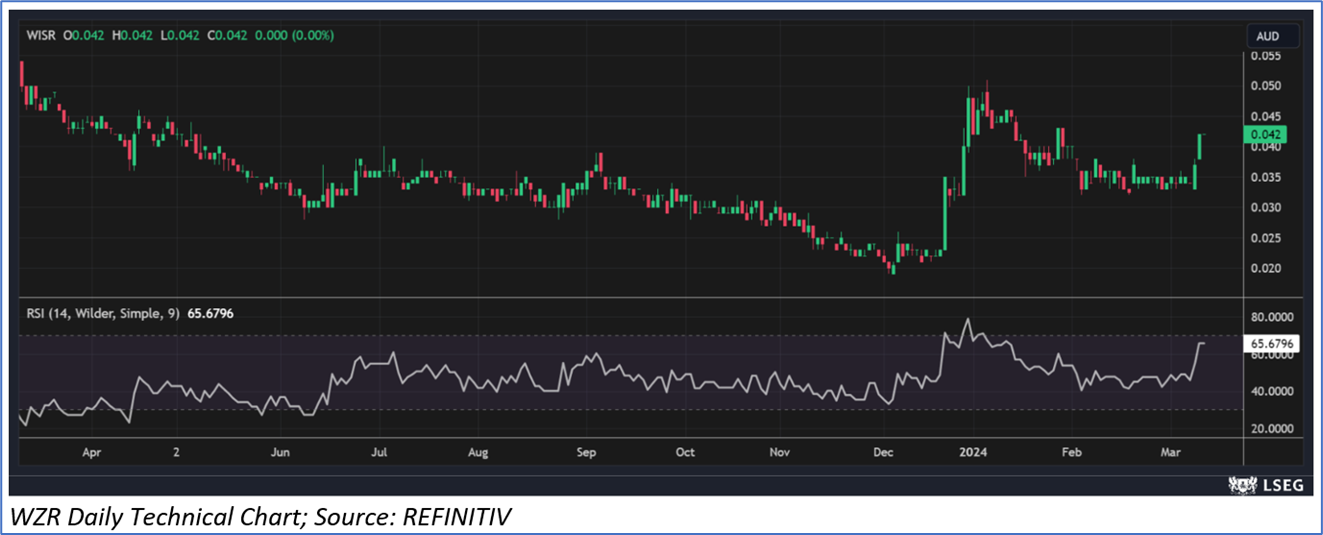Click the WISR ticker symbol label
Screen dimensions: 1323x535
pyautogui.click(x=41, y=36)
